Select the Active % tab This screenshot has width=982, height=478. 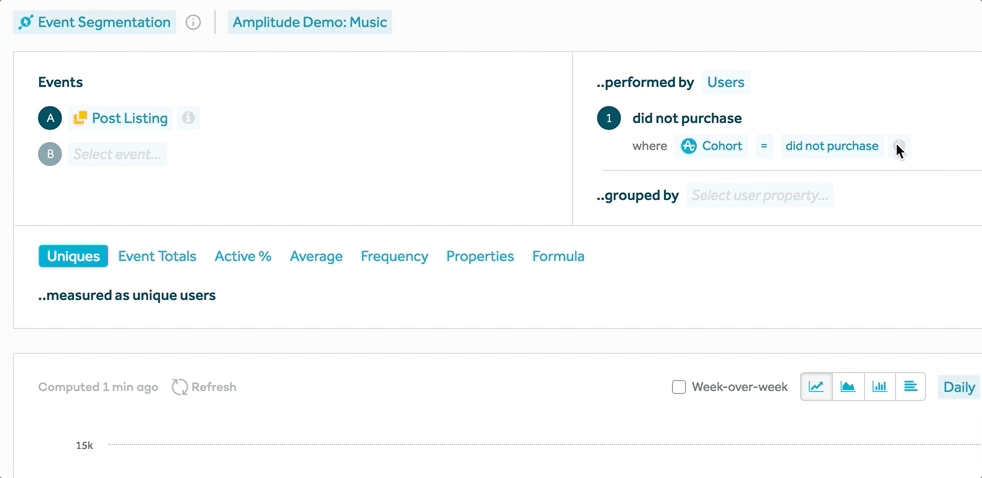point(243,256)
